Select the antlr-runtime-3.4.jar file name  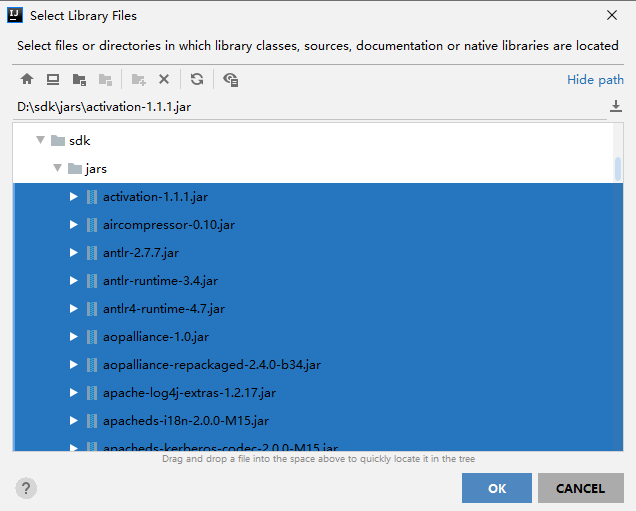pos(160,281)
